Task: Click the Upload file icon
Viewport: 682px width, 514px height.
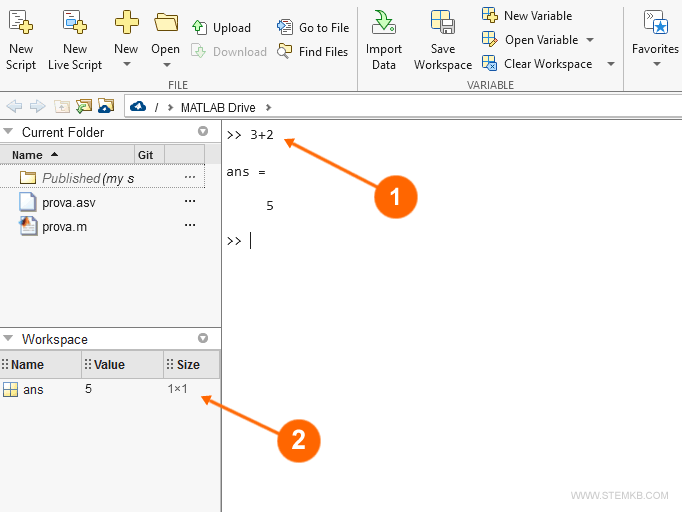Action: (x=200, y=28)
